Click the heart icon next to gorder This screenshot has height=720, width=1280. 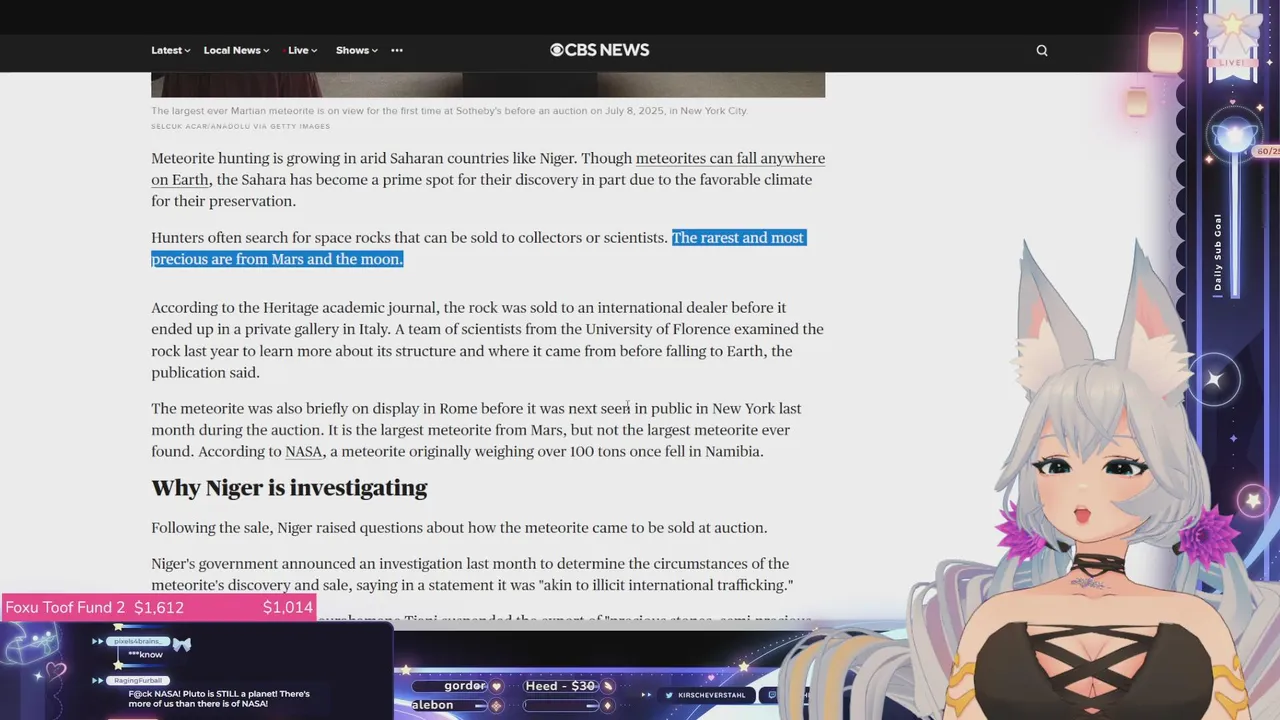pos(496,686)
